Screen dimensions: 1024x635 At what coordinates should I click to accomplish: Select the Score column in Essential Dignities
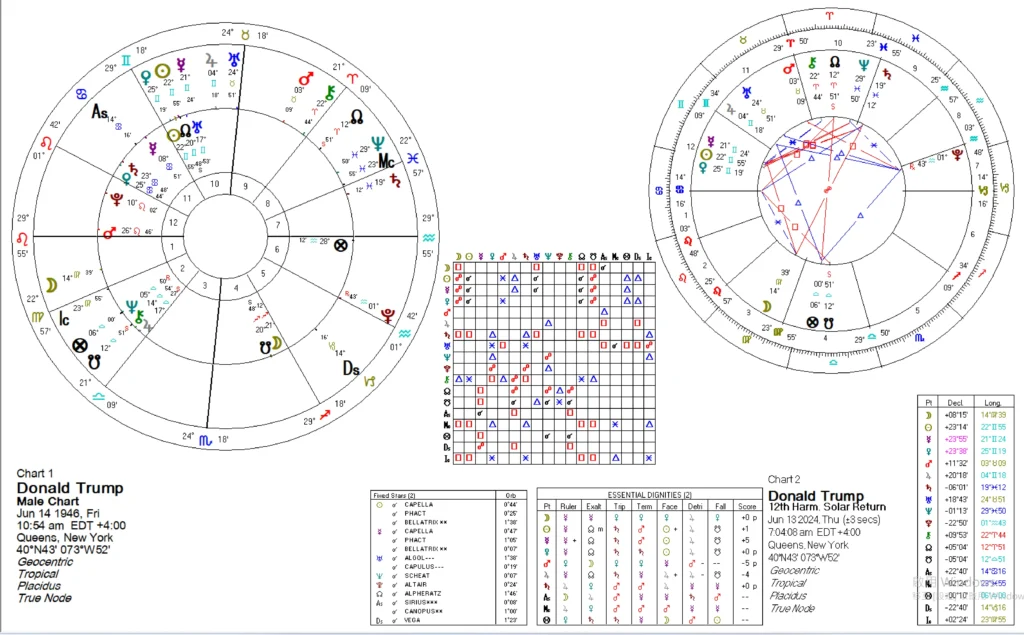coord(746,505)
